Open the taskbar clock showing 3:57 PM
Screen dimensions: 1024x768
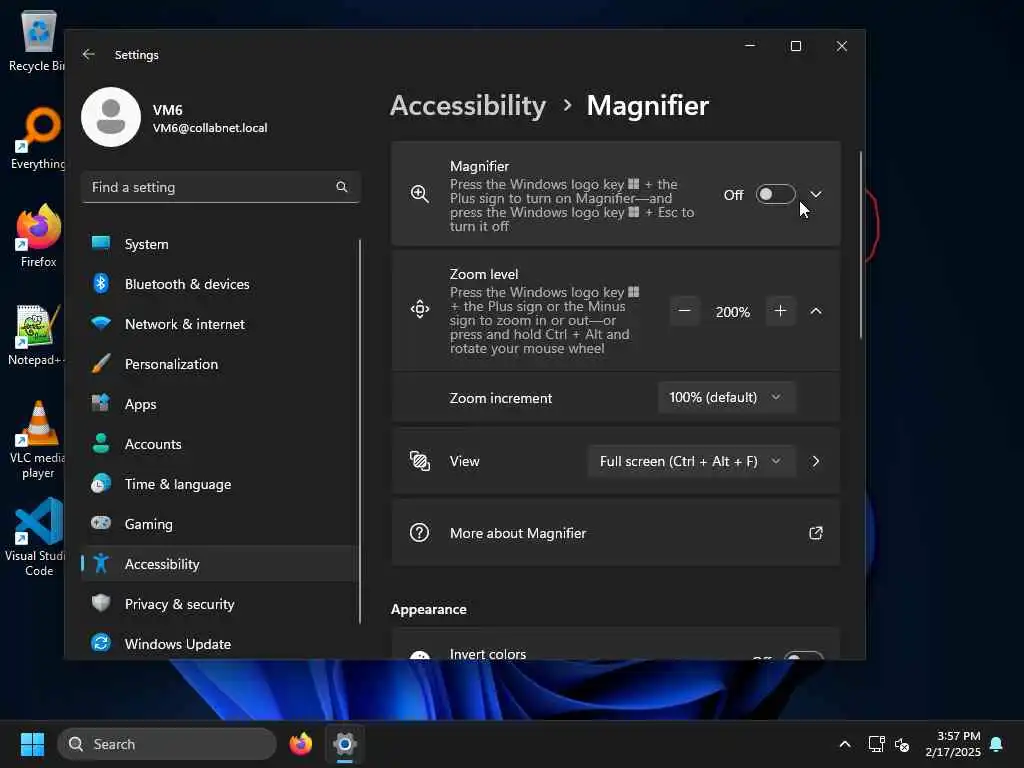[x=953, y=744]
